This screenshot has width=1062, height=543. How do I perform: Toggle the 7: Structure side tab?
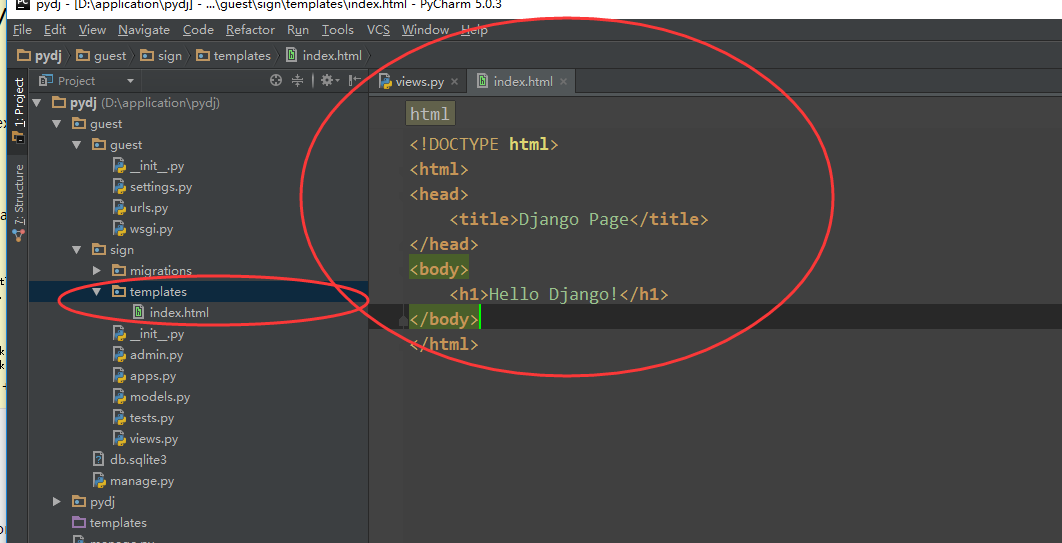[18, 202]
